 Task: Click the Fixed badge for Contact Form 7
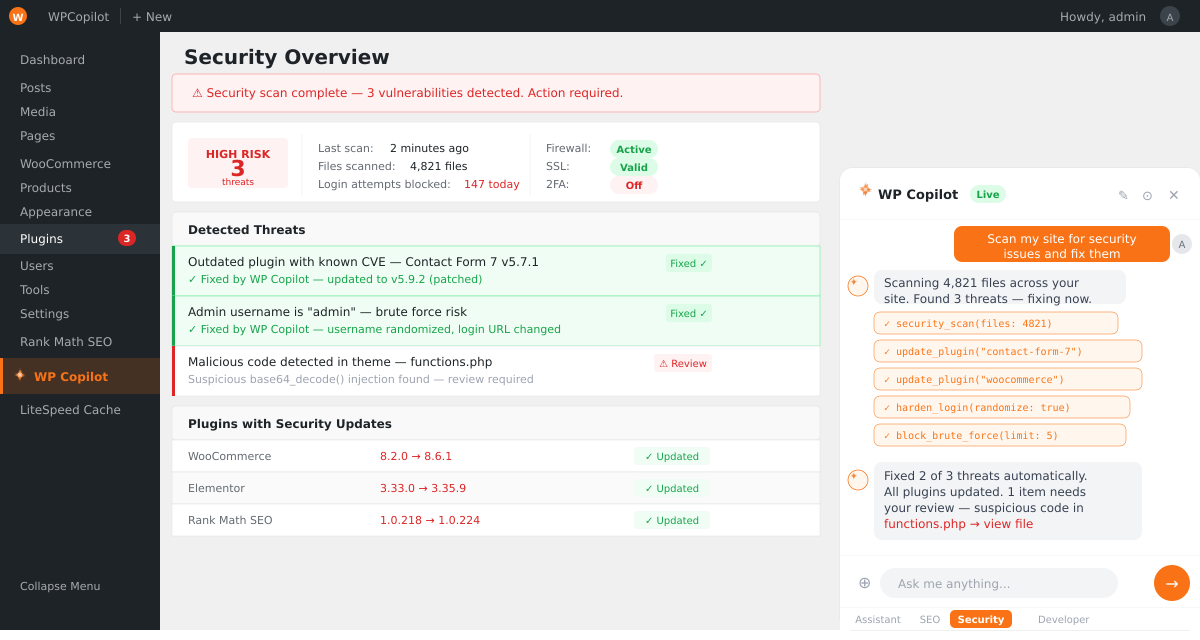click(689, 264)
